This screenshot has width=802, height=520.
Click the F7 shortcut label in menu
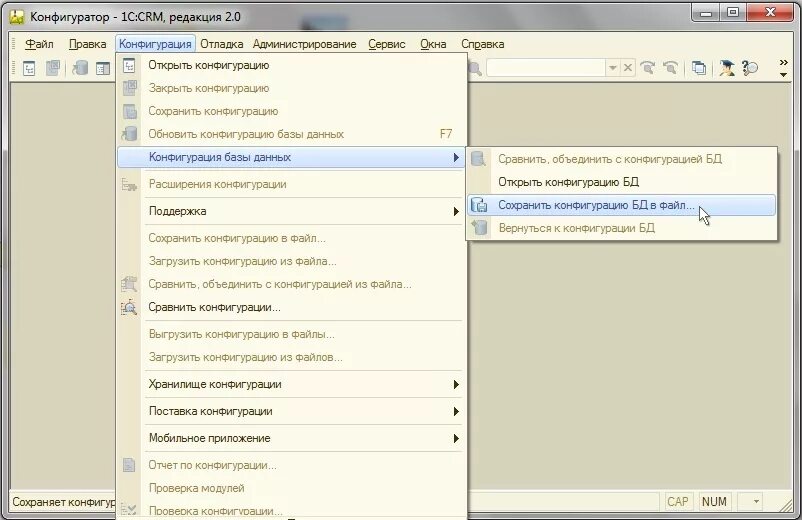click(x=446, y=134)
